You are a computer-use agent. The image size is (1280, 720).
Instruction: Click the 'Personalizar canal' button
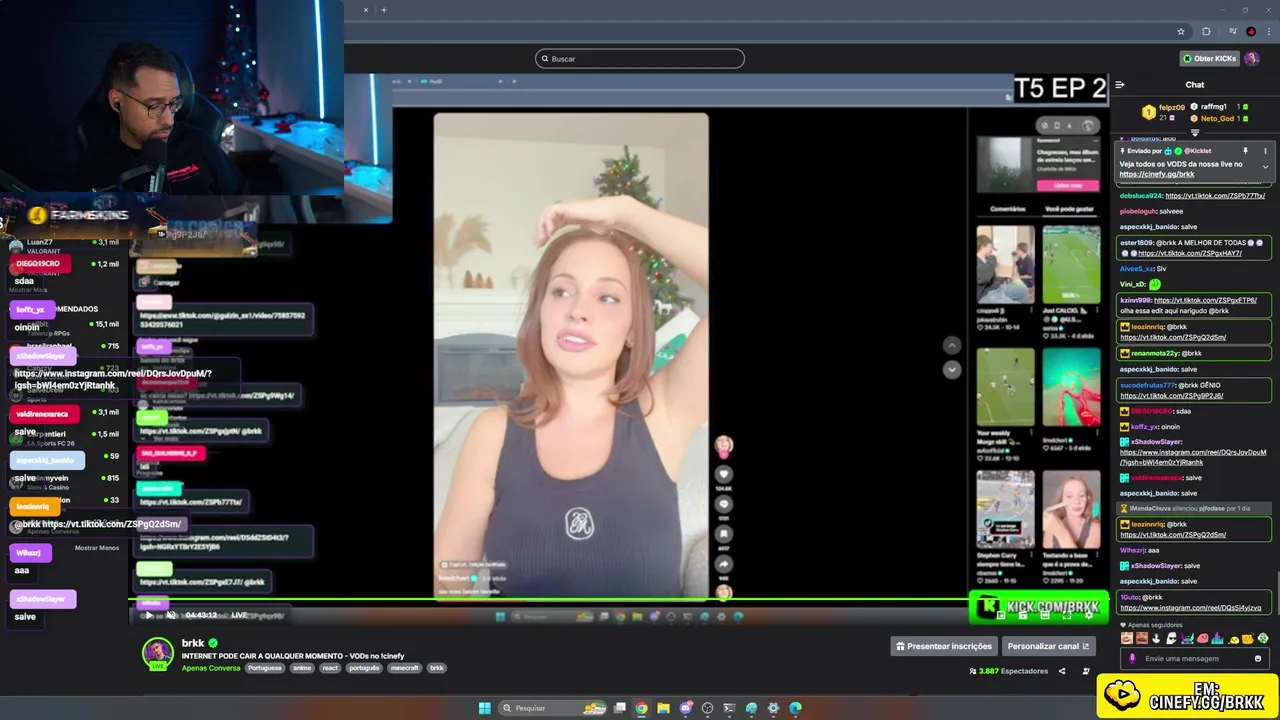pos(1048,646)
